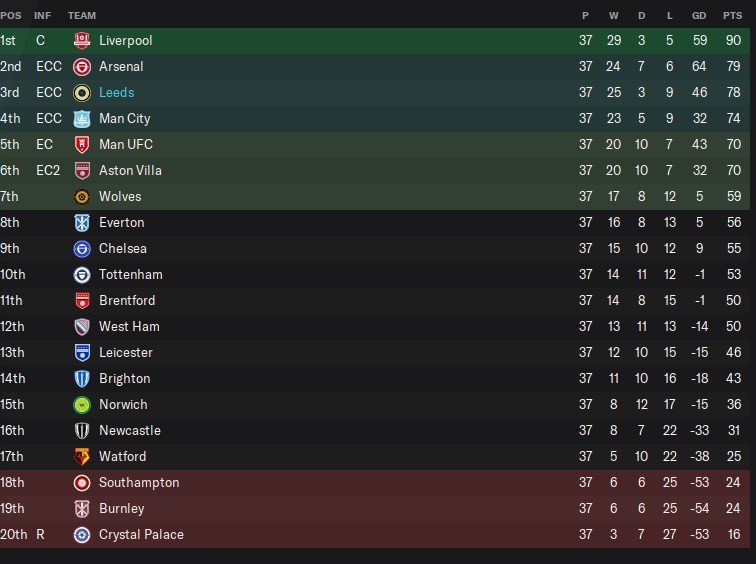
Task: Click the Chelsea club badge icon
Action: (x=82, y=249)
